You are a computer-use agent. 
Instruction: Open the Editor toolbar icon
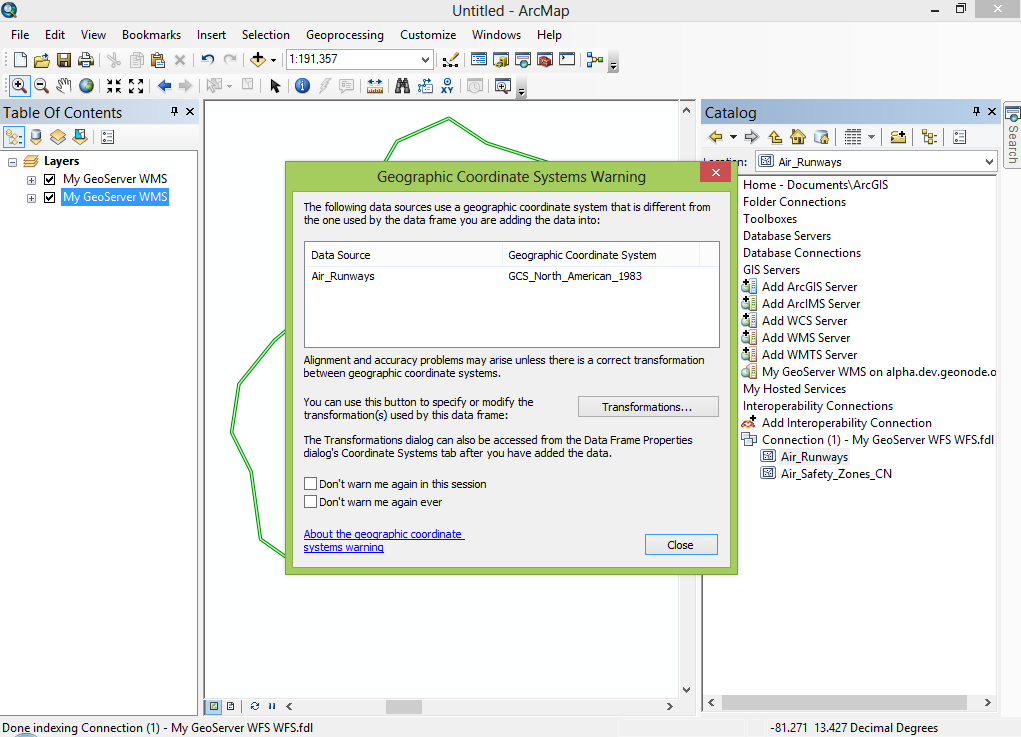click(x=451, y=60)
